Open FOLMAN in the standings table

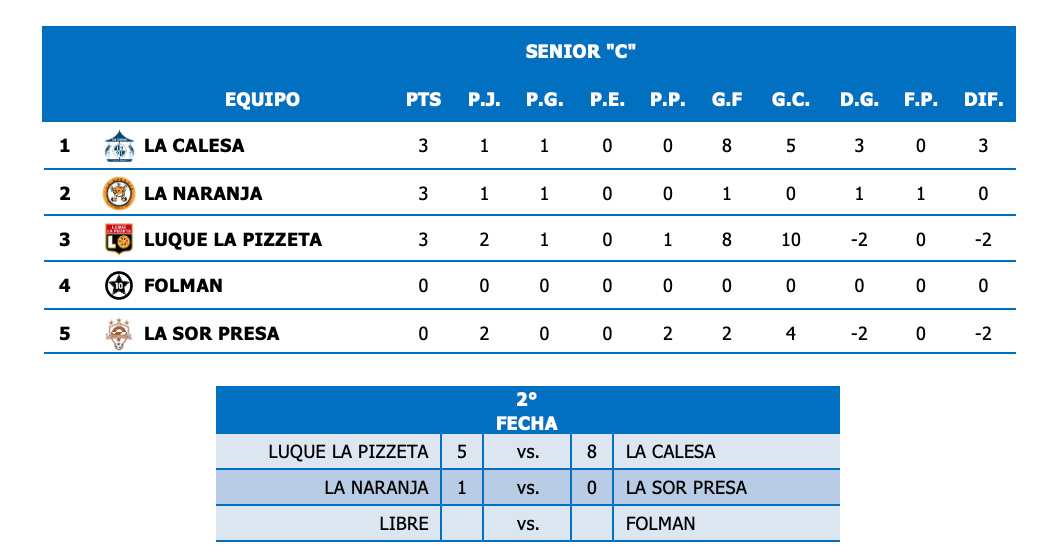[183, 286]
